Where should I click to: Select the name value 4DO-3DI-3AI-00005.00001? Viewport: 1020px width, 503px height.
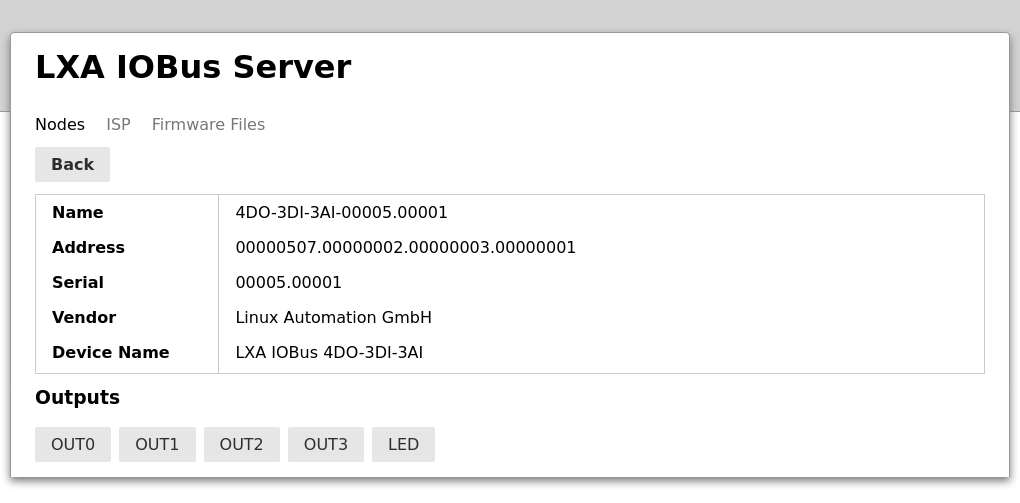coord(342,213)
